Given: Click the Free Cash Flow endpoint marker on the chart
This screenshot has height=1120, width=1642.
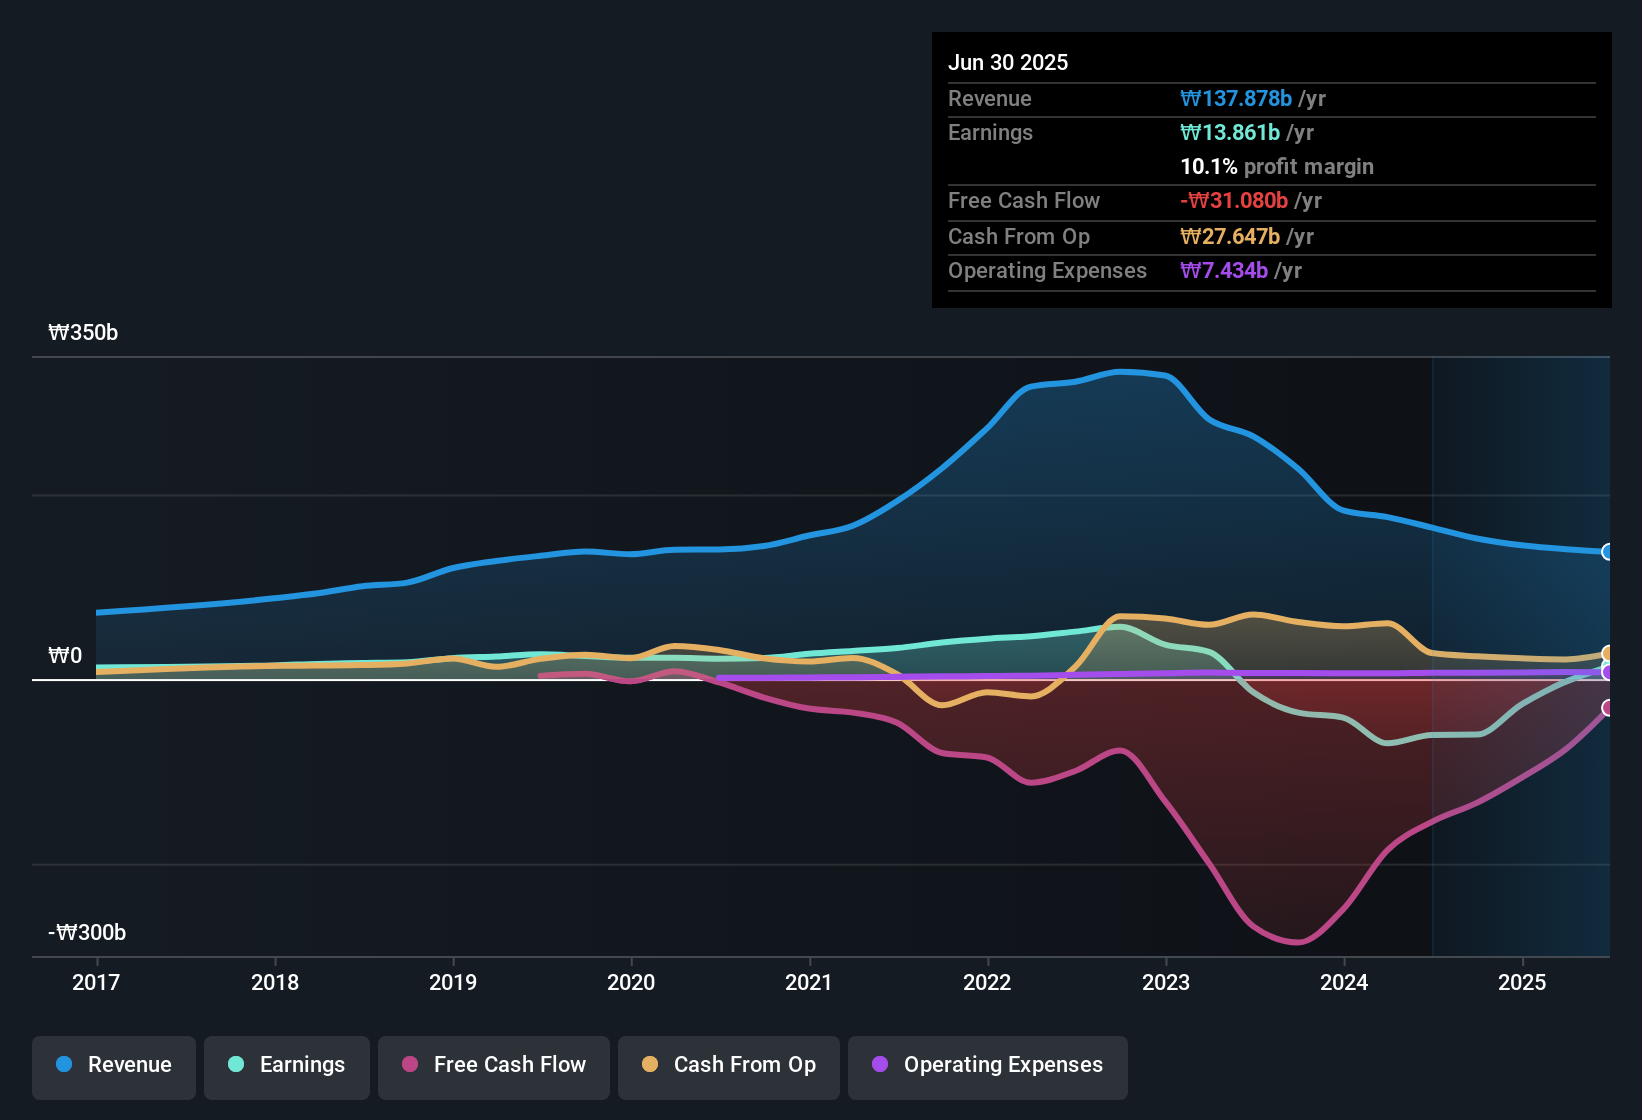Looking at the screenshot, I should (1608, 710).
